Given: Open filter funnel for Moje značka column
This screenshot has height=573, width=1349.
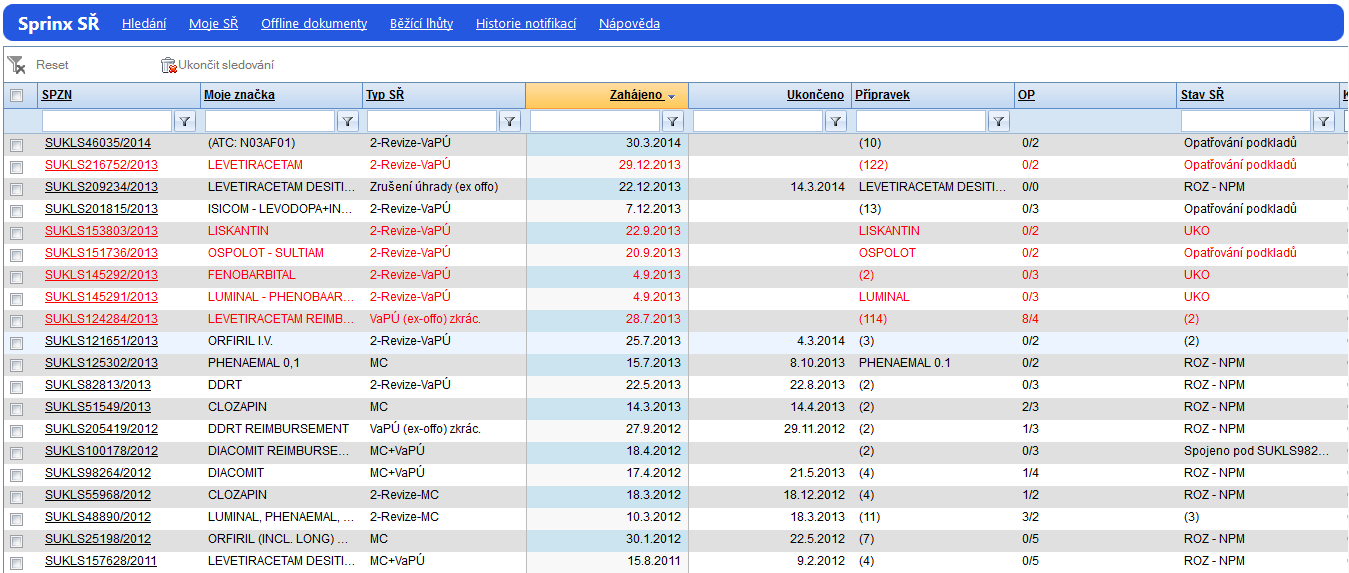Looking at the screenshot, I should coord(347,121).
